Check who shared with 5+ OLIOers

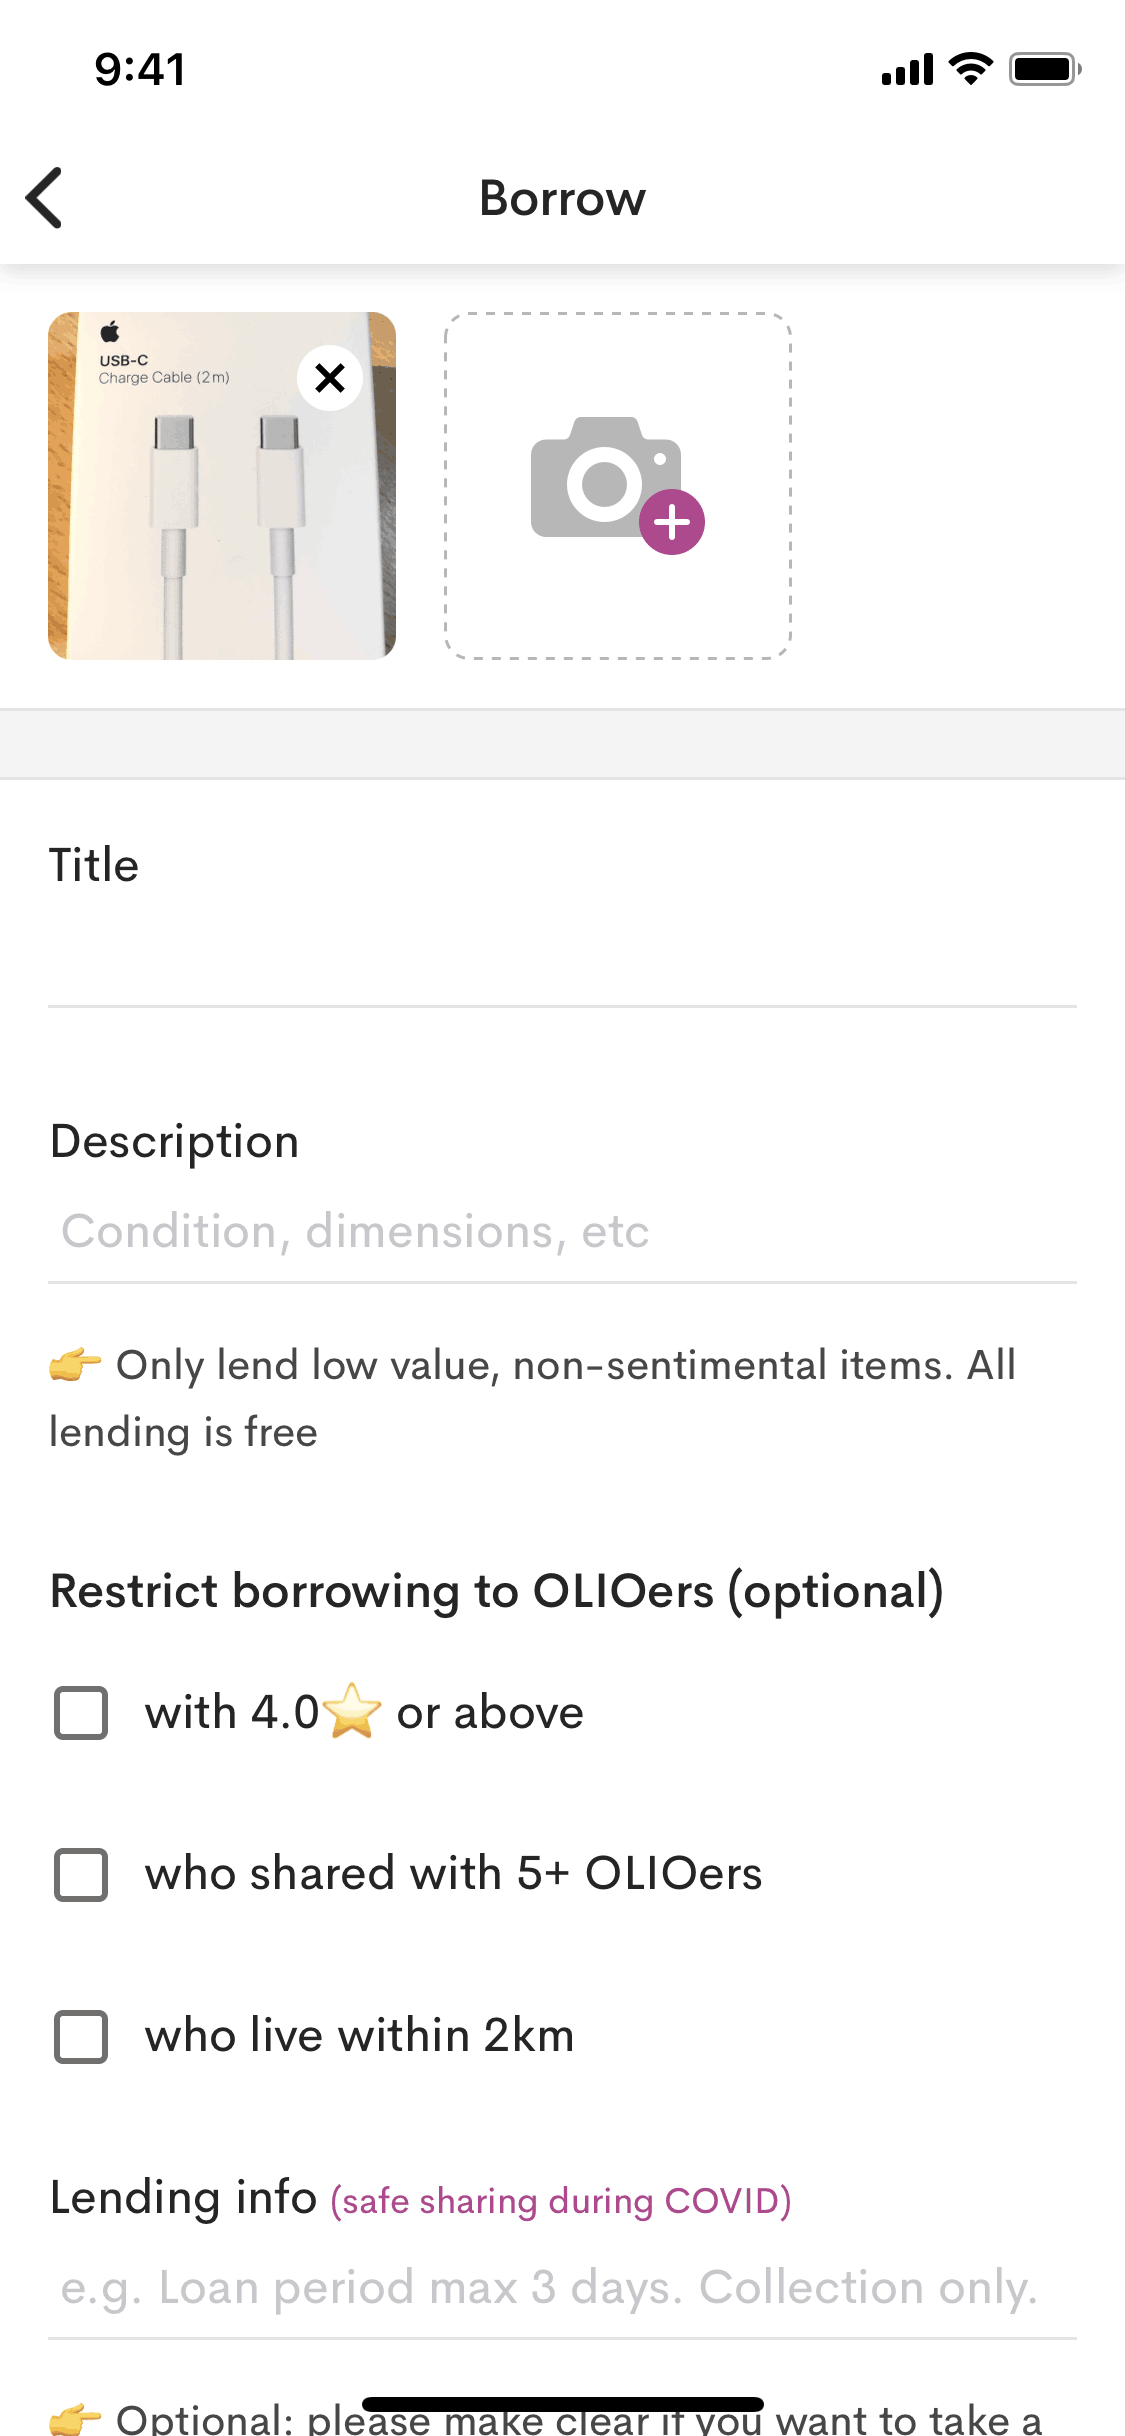pyautogui.click(x=81, y=1874)
